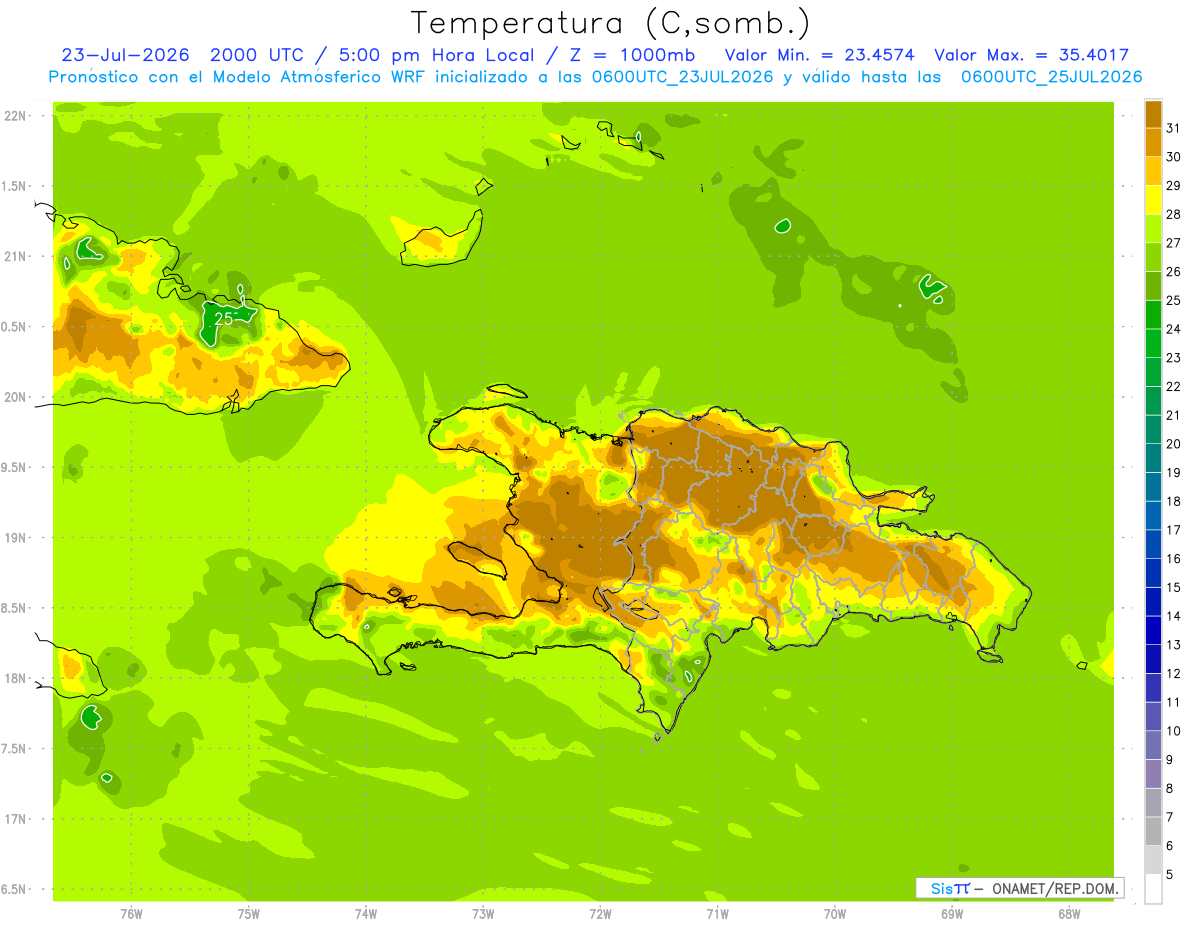Click the '27' colorbar scale label
This screenshot has height=927, width=1200.
click(x=1173, y=242)
